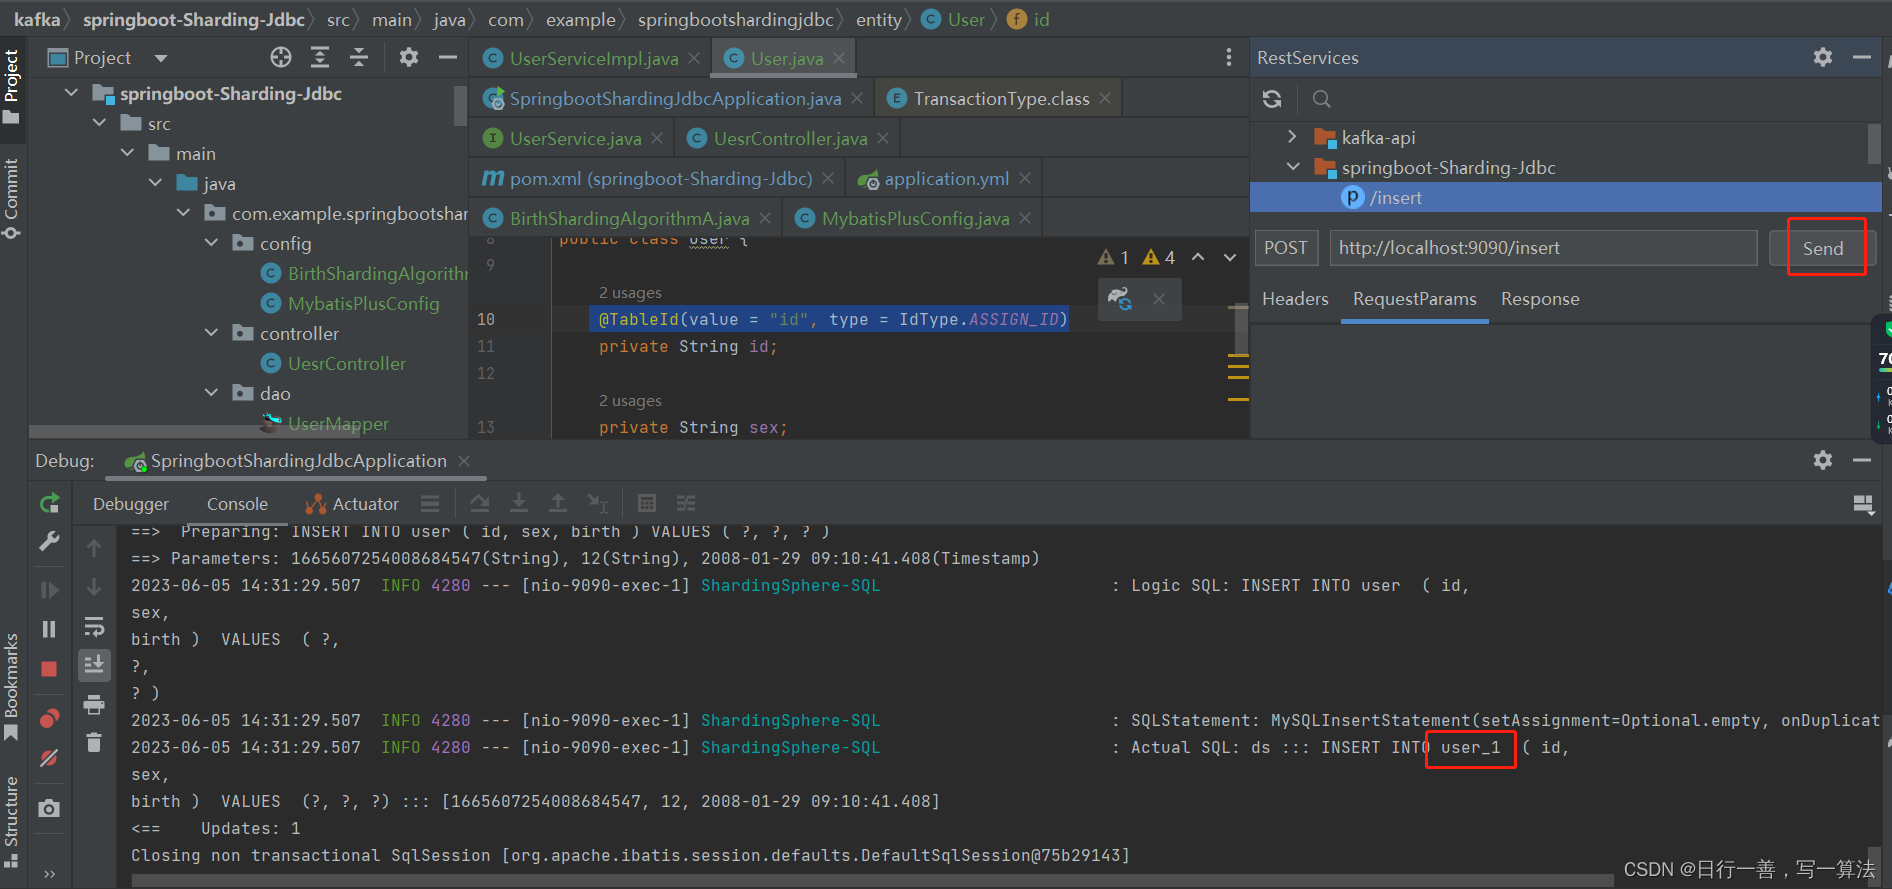
Task: Load Maven changes floating icon
Action: 1120,298
